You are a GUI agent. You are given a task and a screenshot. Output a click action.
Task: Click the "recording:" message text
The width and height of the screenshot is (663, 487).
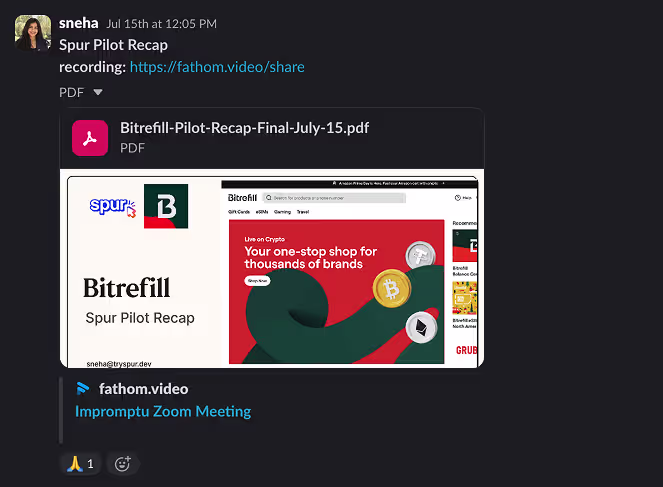click(x=92, y=67)
